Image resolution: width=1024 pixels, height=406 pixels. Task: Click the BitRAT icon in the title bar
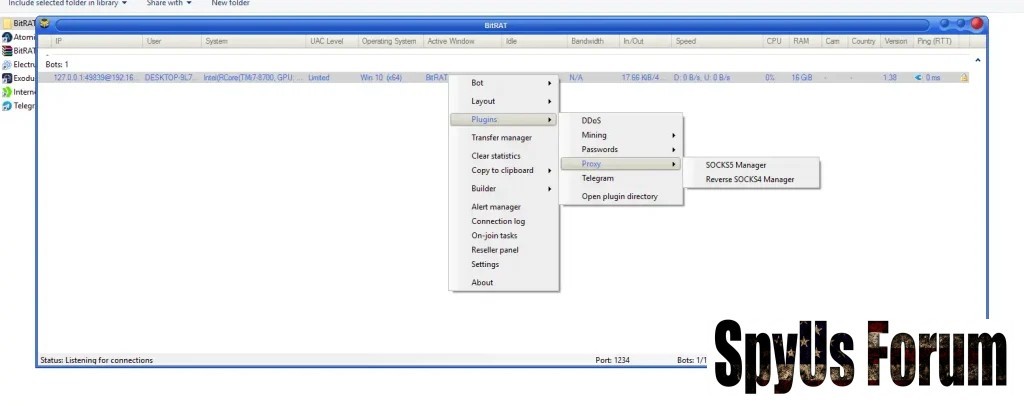point(45,23)
